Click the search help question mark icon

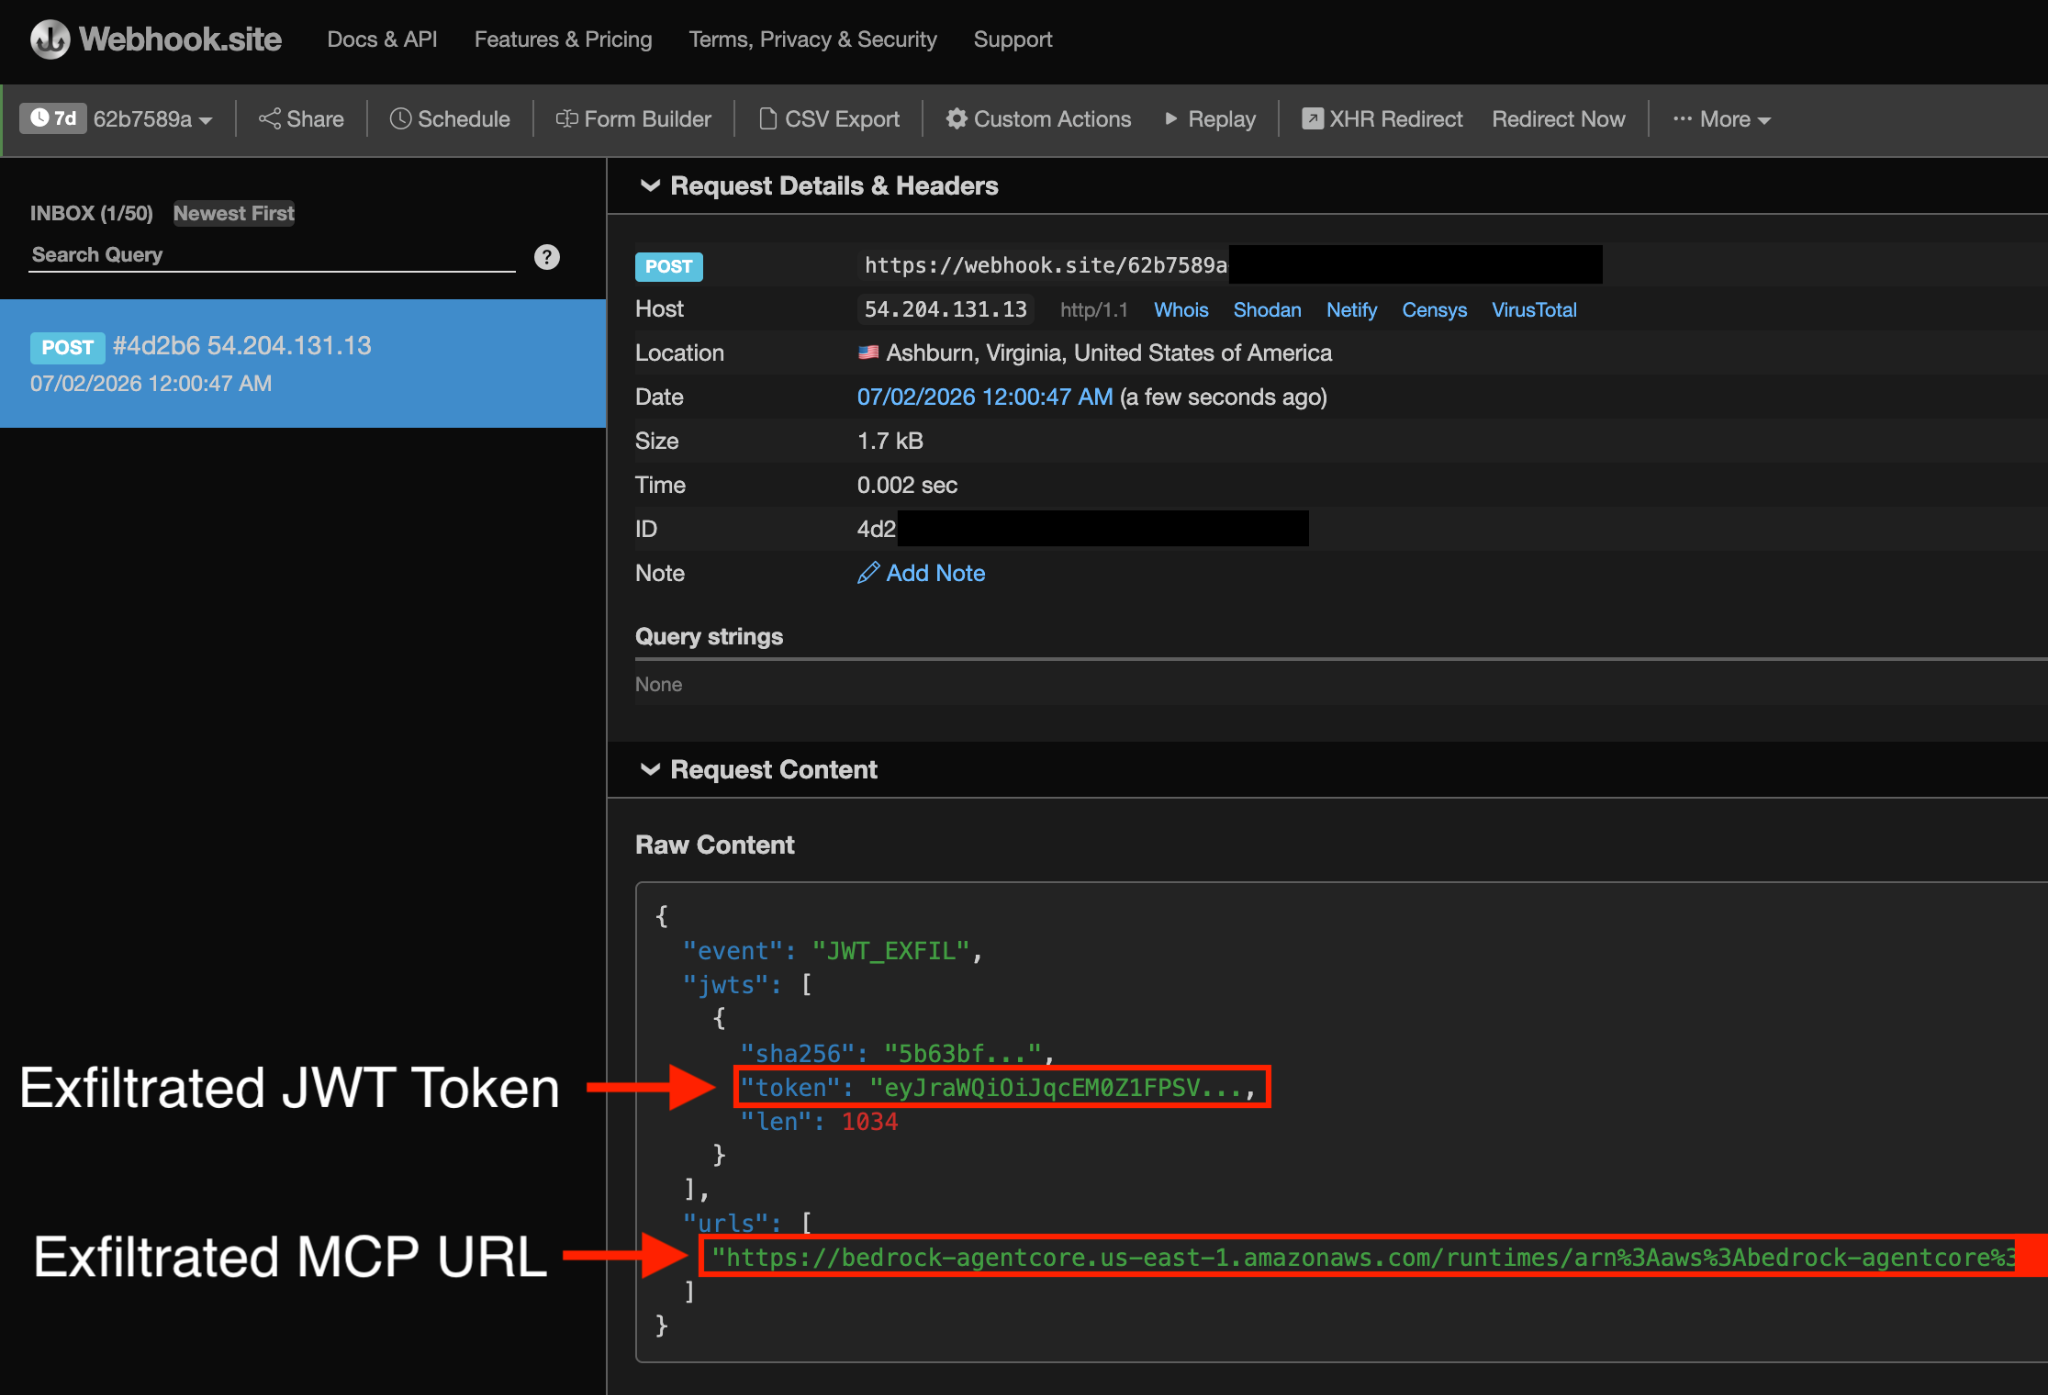click(547, 257)
